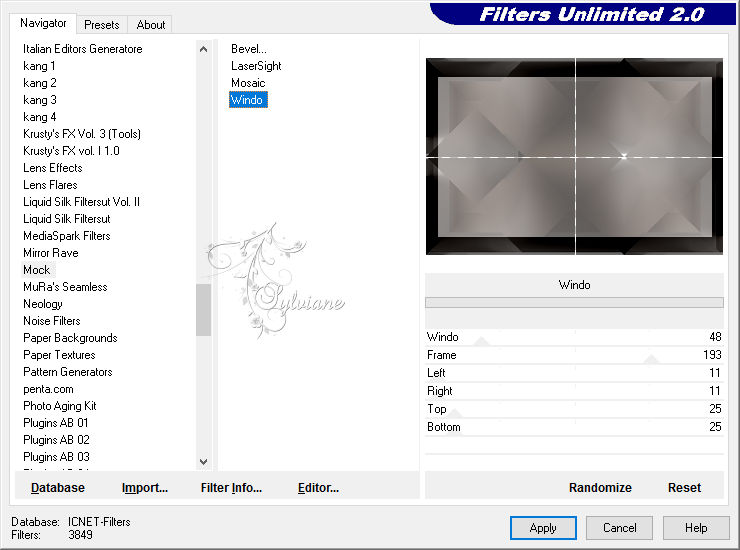Select the Pattern Generators category
The height and width of the screenshot is (550, 740).
click(67, 372)
